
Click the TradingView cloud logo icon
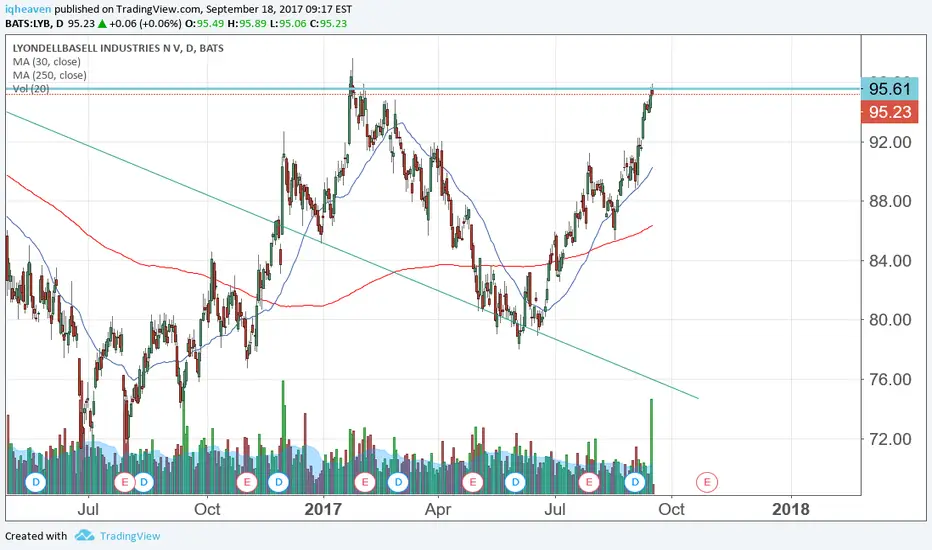[x=84, y=536]
